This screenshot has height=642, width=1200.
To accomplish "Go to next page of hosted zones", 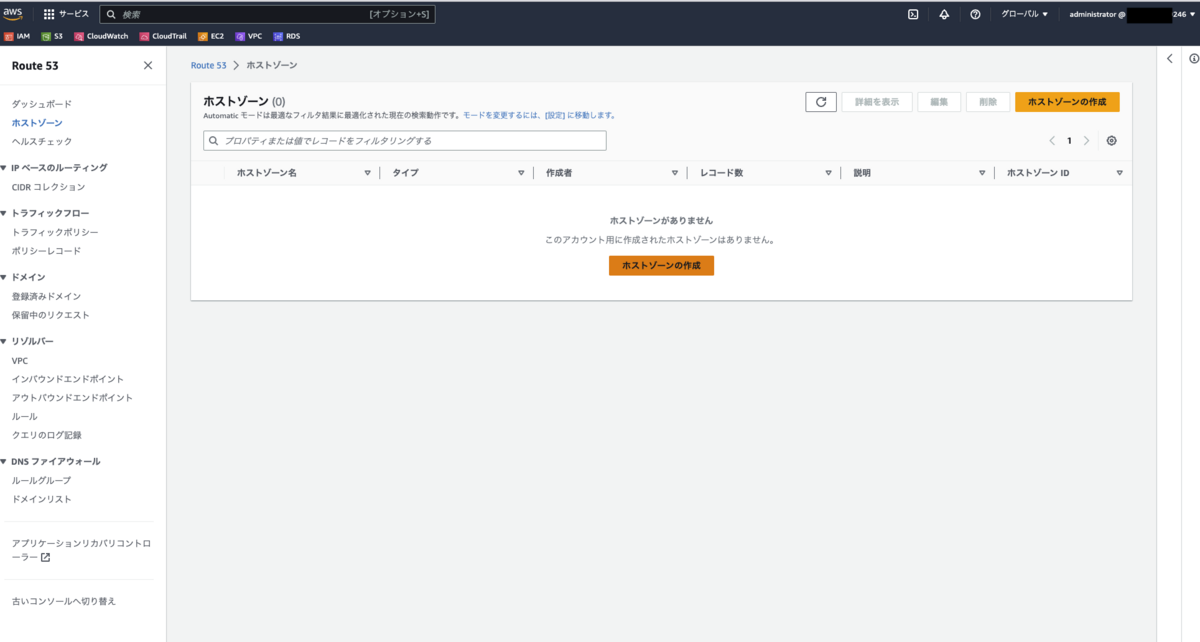I will tap(1087, 141).
